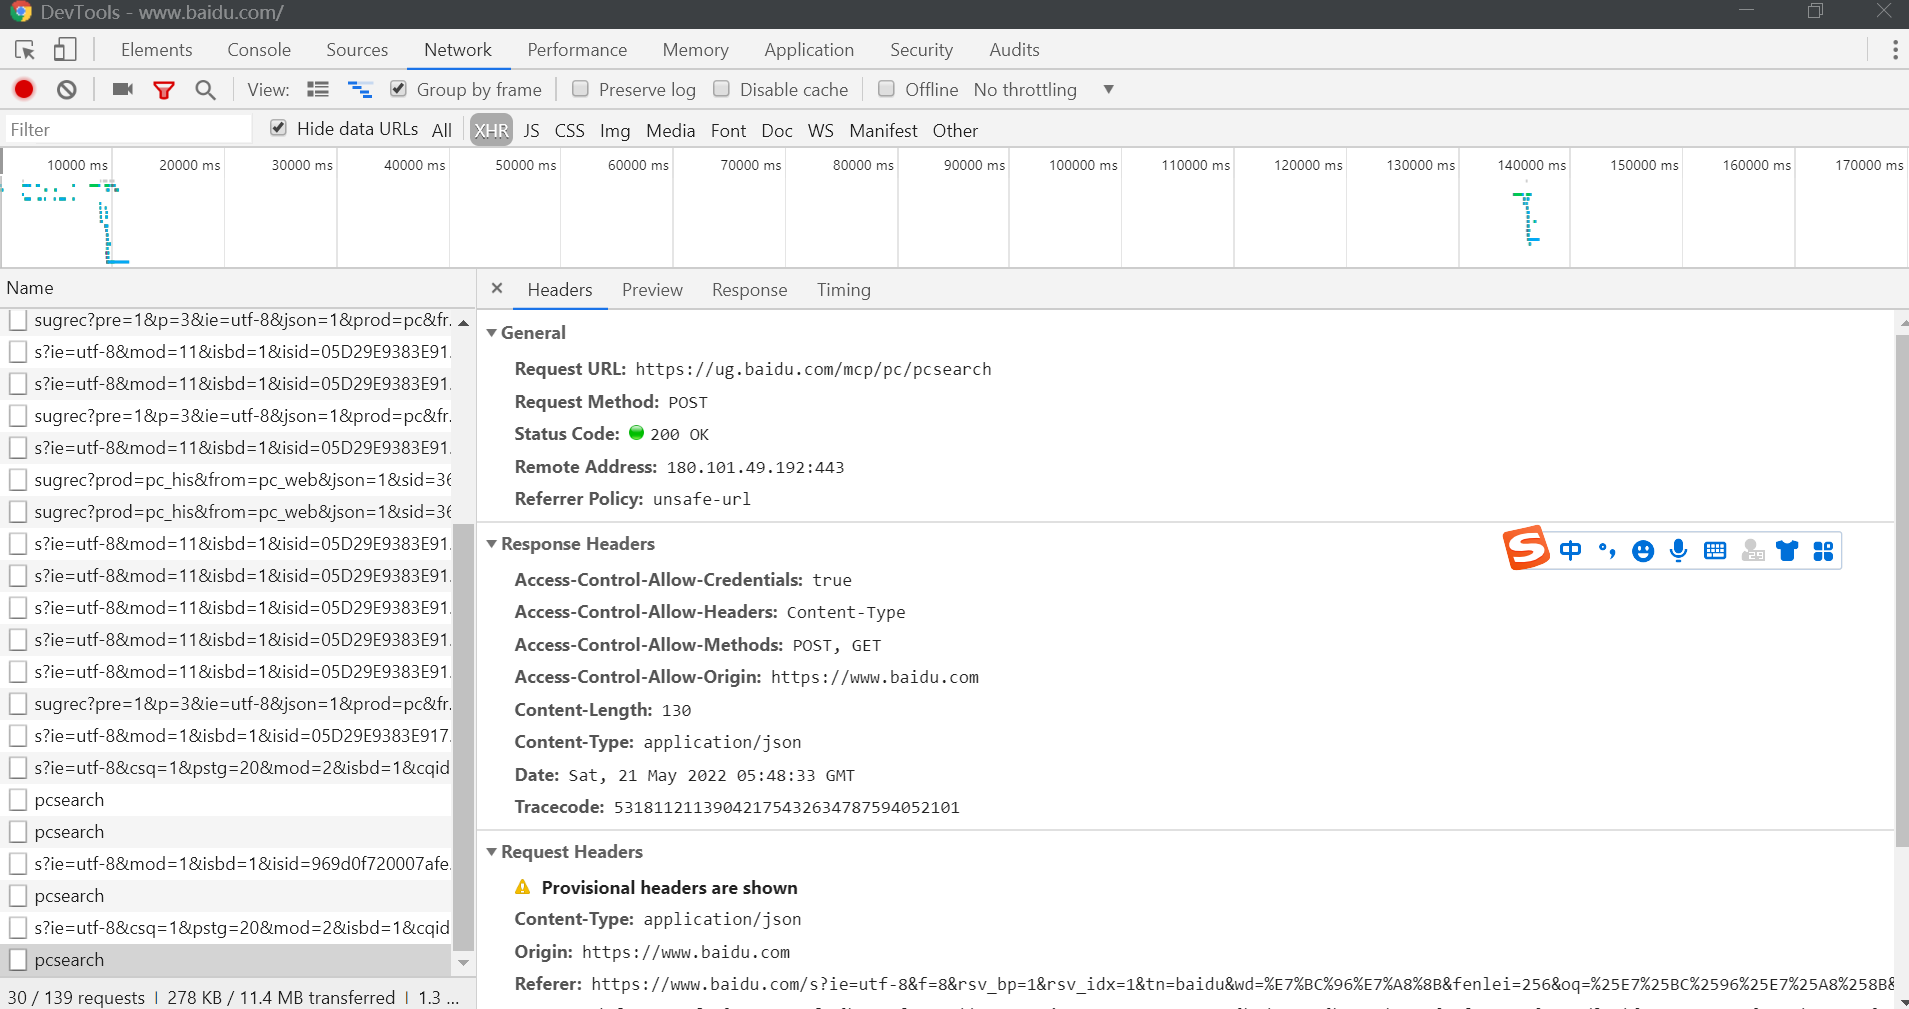Close the request details pane

tap(497, 289)
